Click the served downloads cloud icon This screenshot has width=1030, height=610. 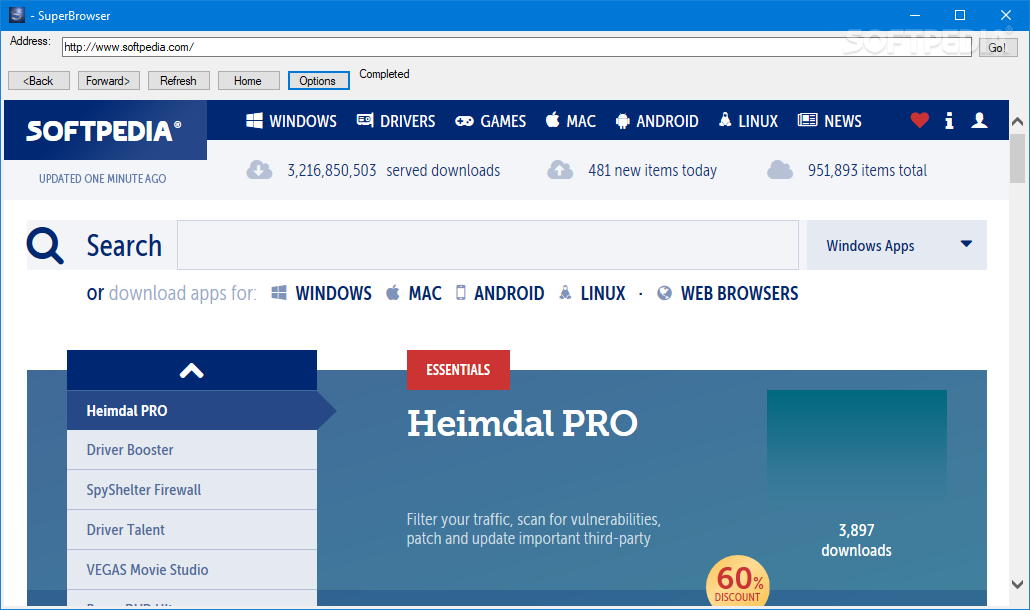tap(259, 170)
